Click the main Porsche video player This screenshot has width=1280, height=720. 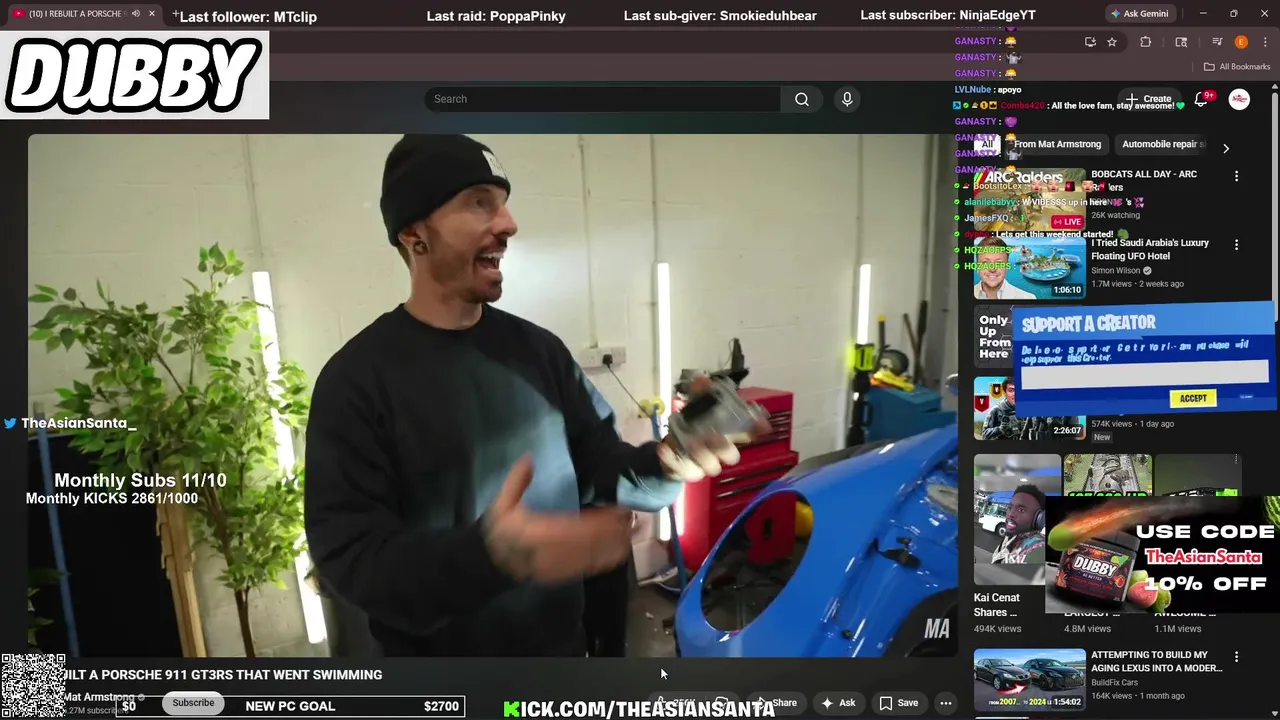click(492, 395)
